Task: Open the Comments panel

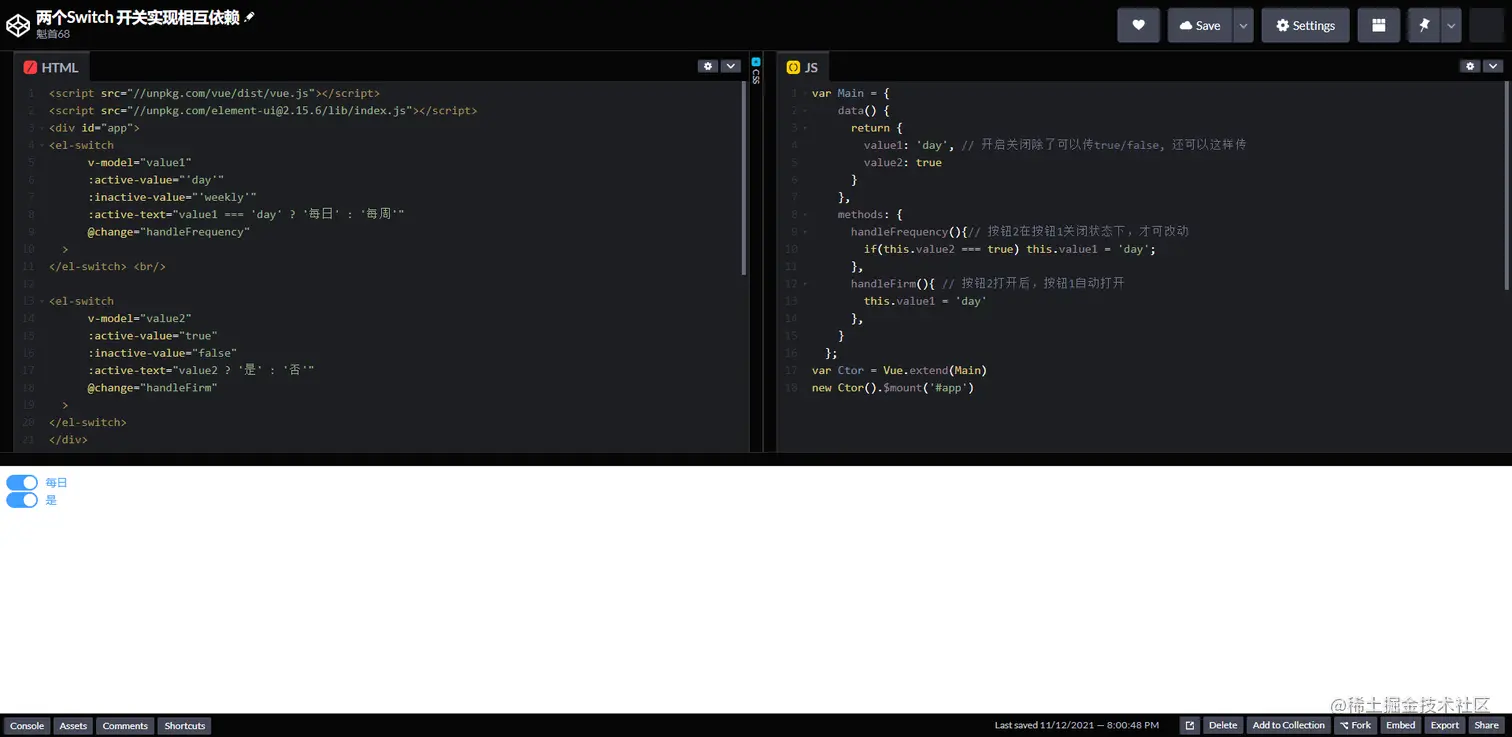Action: tap(125, 726)
